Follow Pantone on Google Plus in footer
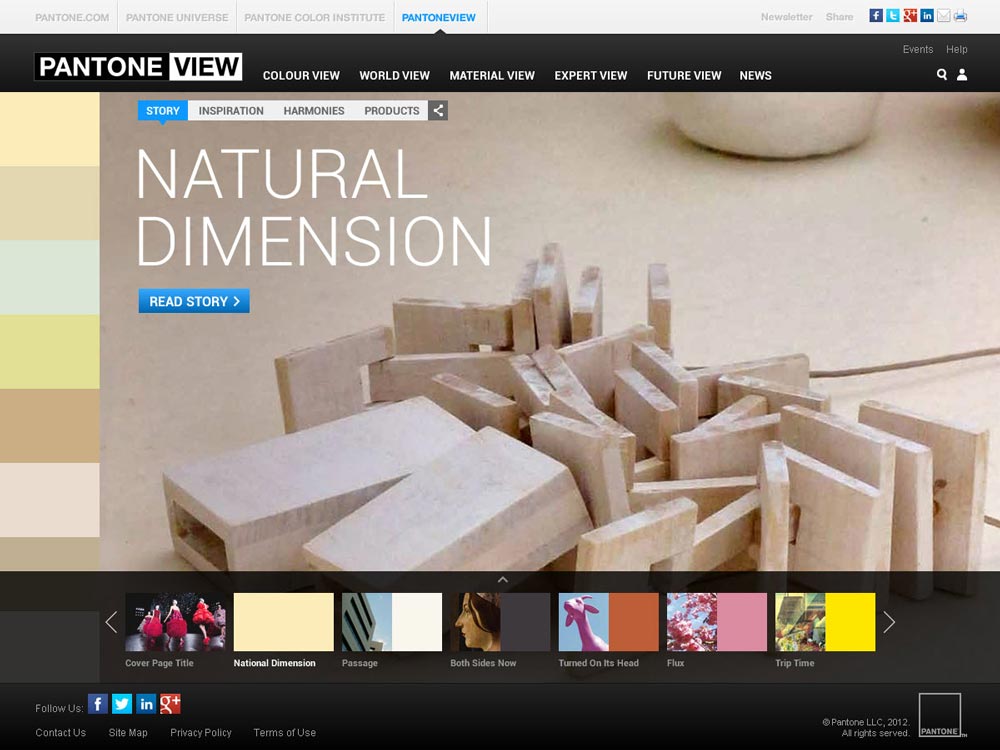 pos(170,703)
